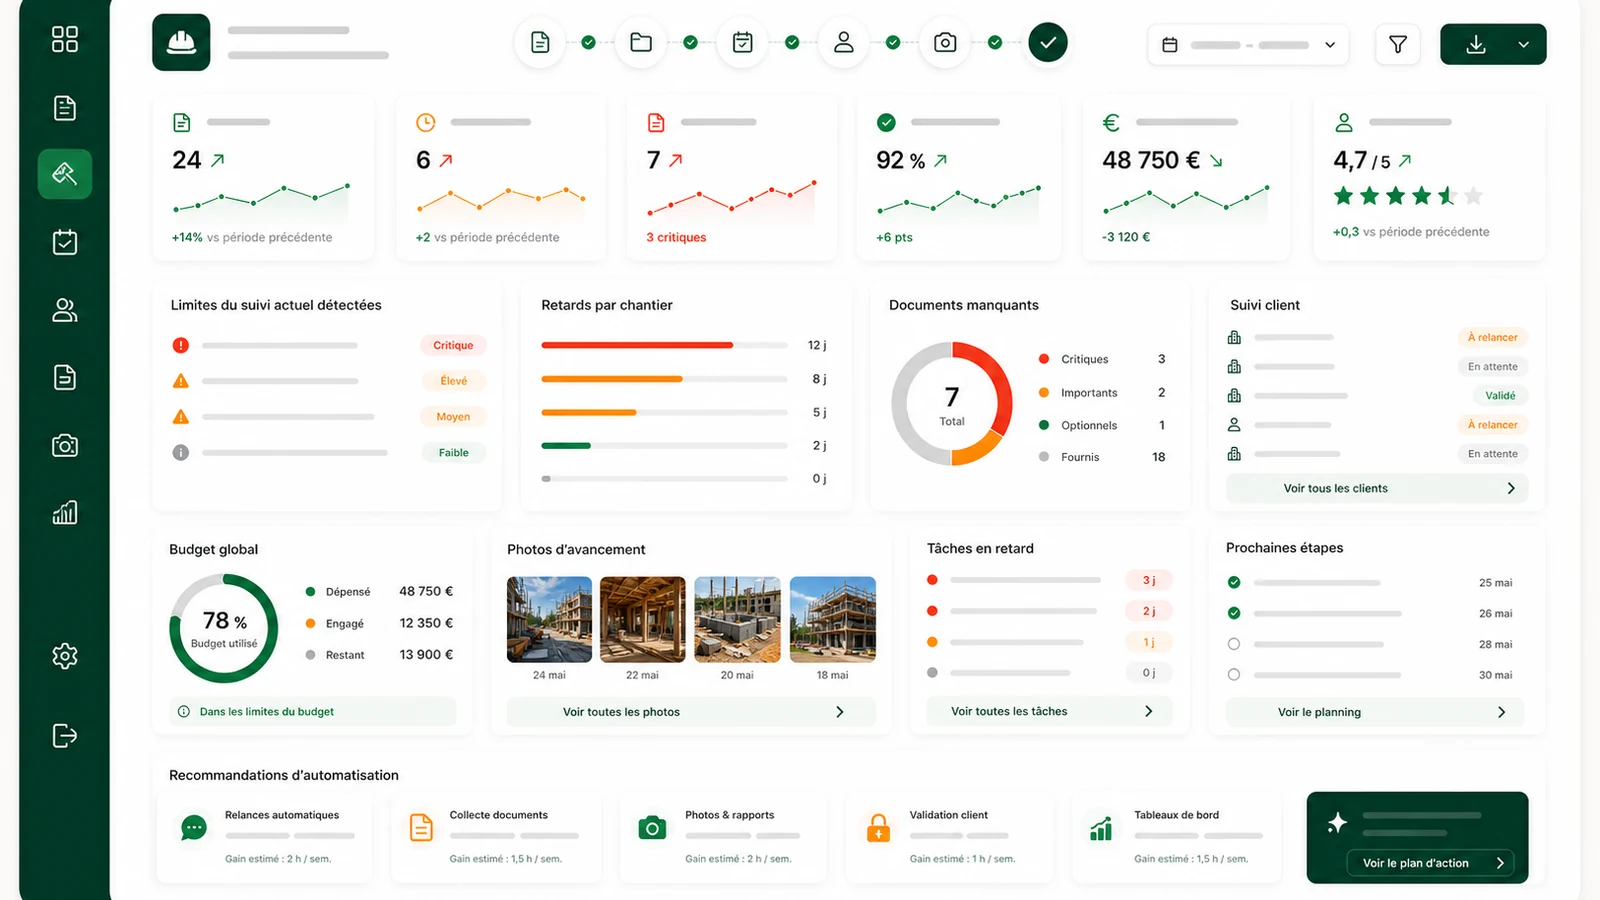Open Voir toutes les photos
The width and height of the screenshot is (1600, 900).
pyautogui.click(x=691, y=712)
